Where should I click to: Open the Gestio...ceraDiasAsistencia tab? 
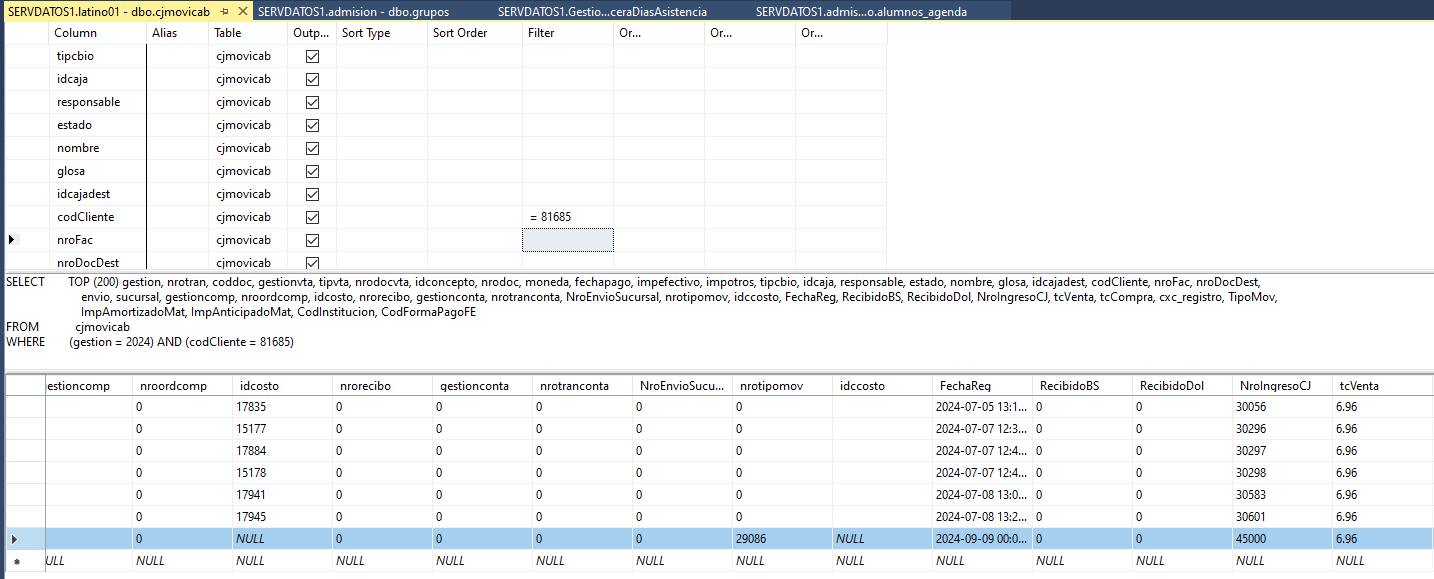click(x=602, y=11)
